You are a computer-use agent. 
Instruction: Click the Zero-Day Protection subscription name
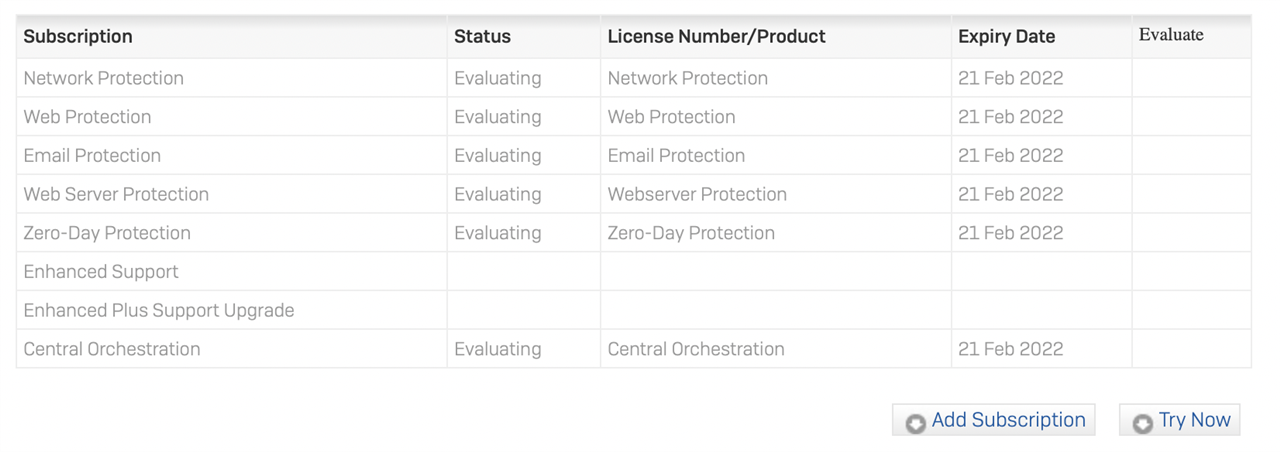pyautogui.click(x=107, y=233)
